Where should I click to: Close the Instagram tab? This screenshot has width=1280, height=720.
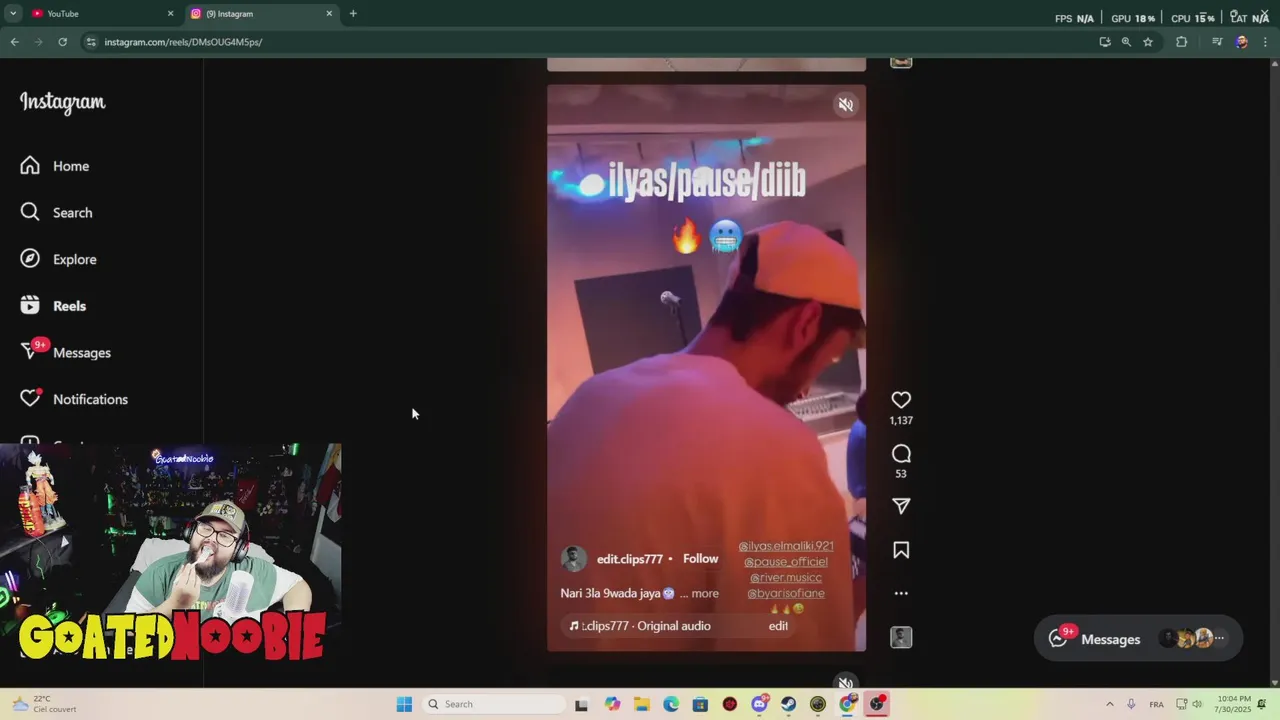tap(329, 14)
